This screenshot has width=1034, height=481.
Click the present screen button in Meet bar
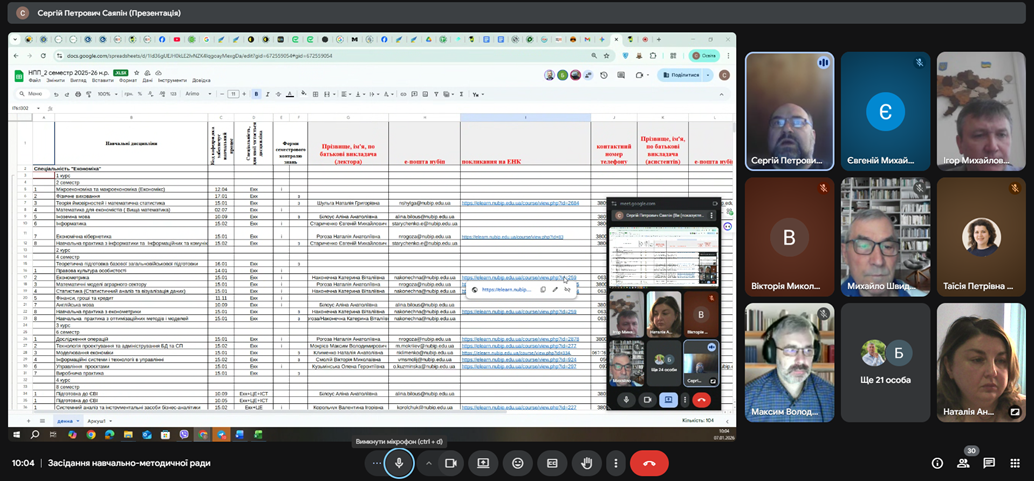[x=483, y=463]
